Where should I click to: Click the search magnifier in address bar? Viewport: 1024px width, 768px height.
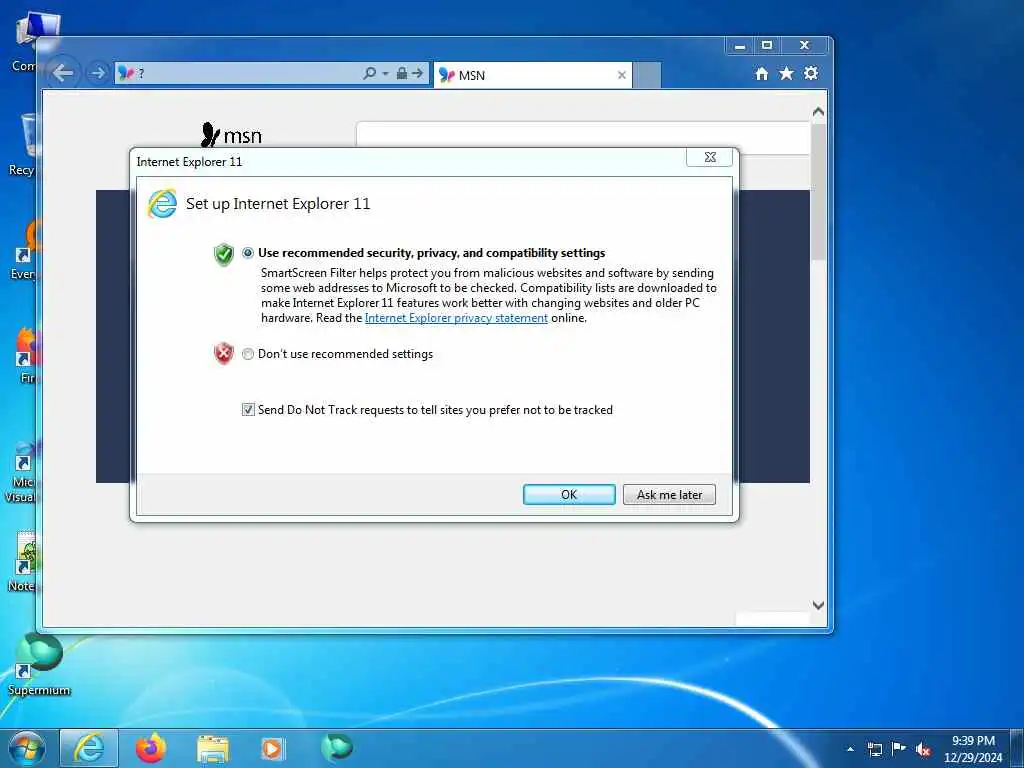[370, 73]
